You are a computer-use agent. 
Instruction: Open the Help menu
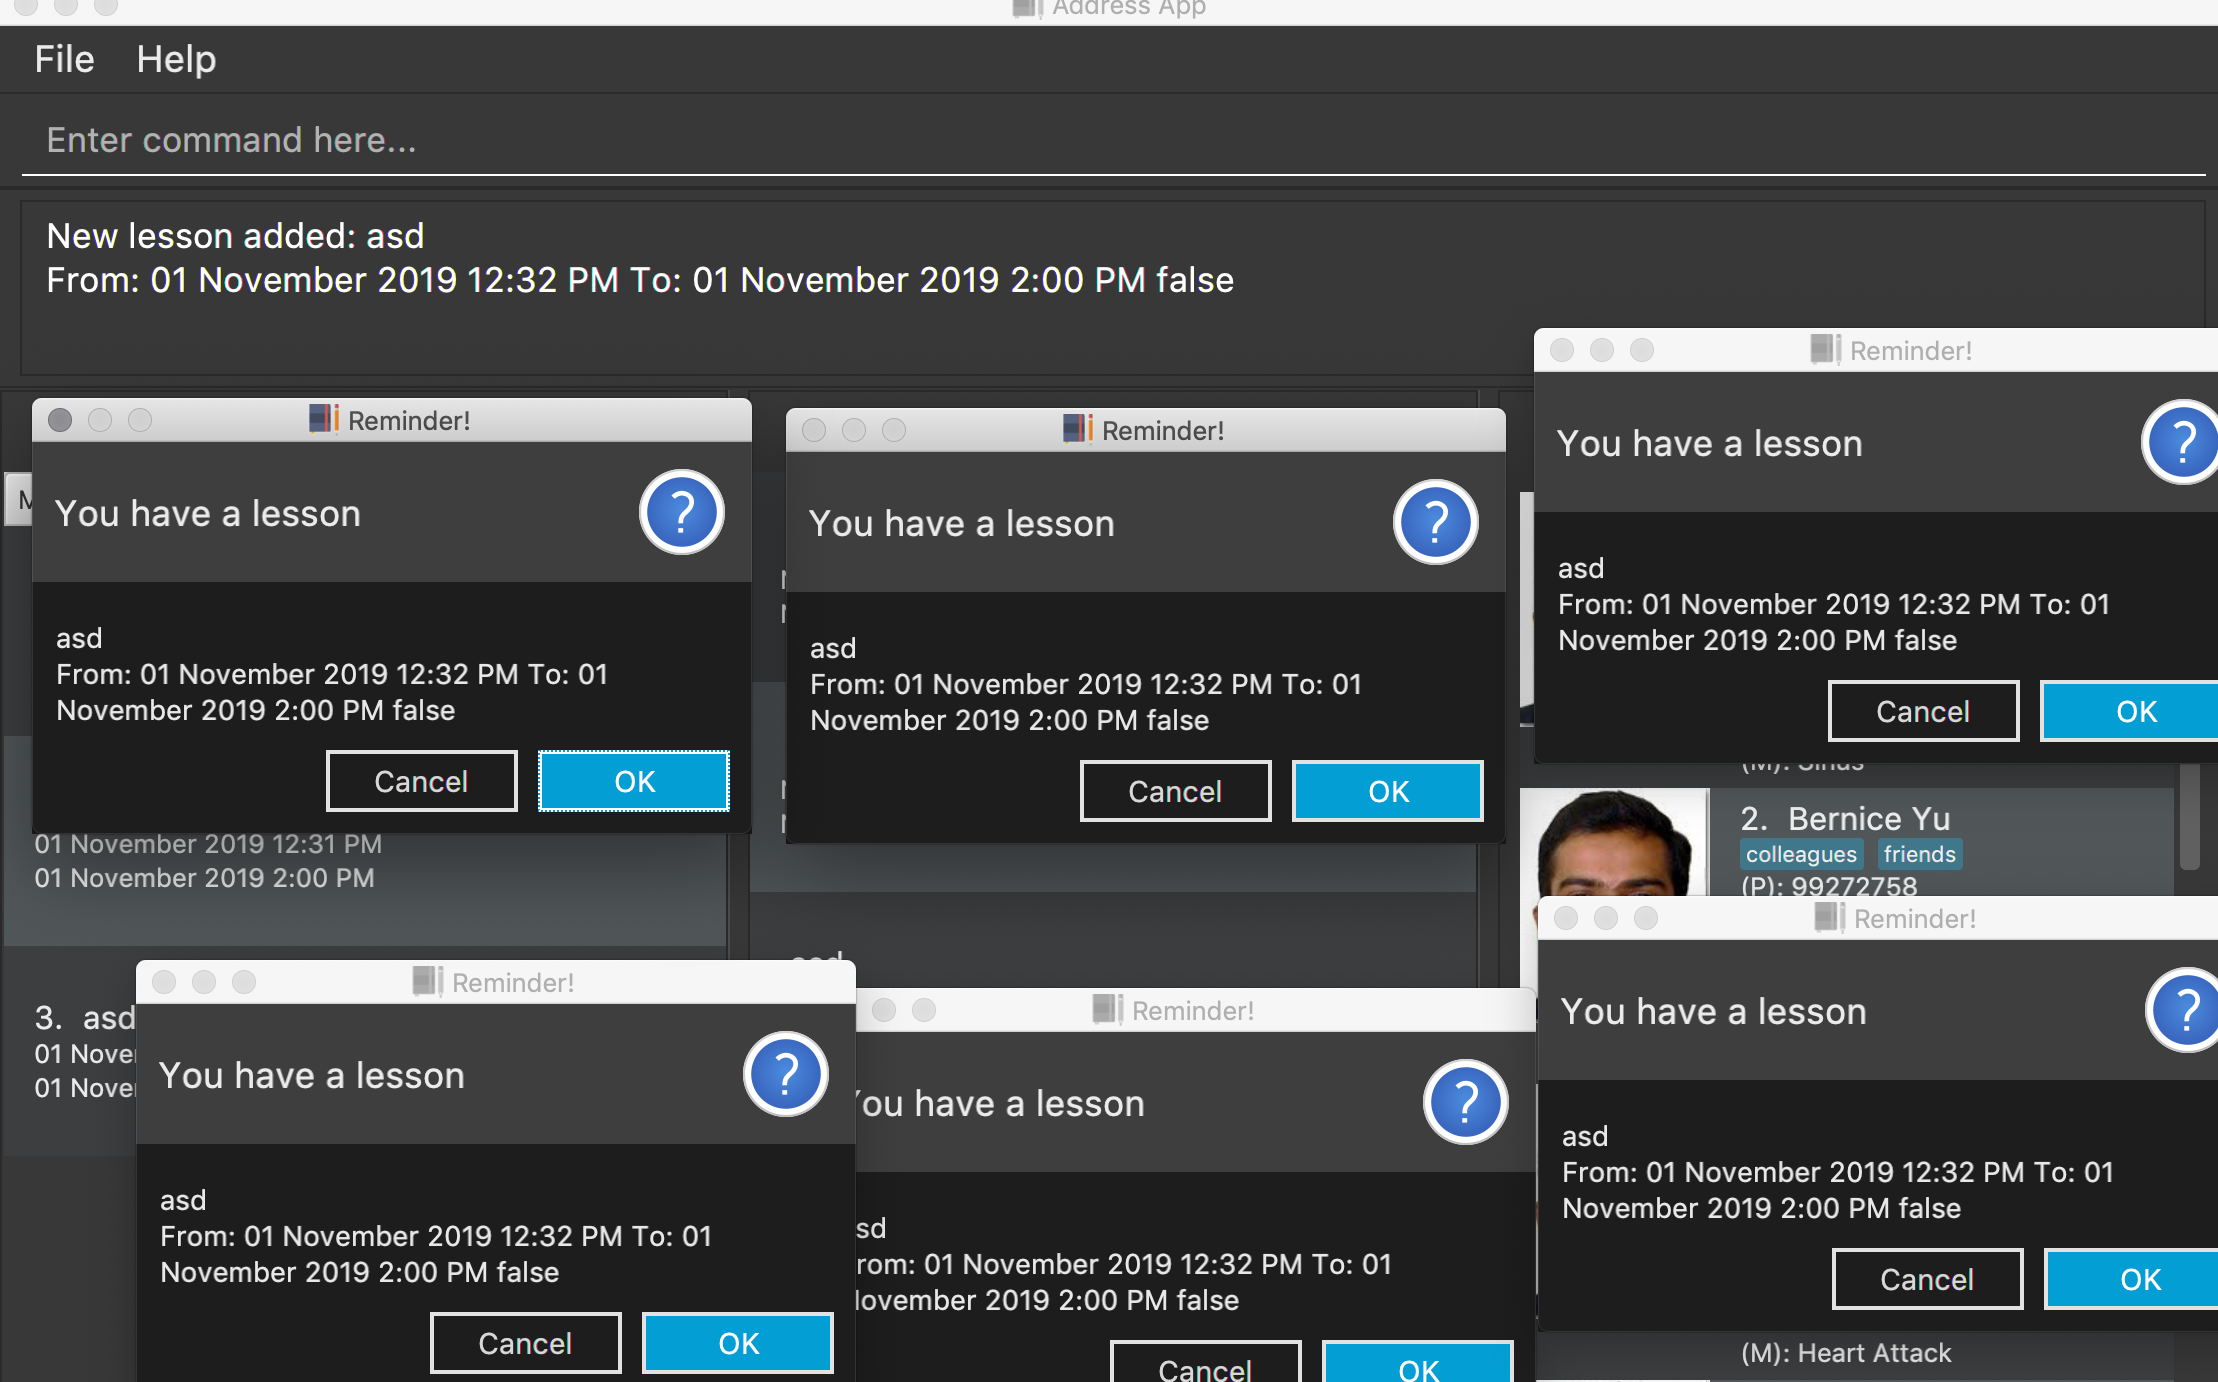point(176,59)
